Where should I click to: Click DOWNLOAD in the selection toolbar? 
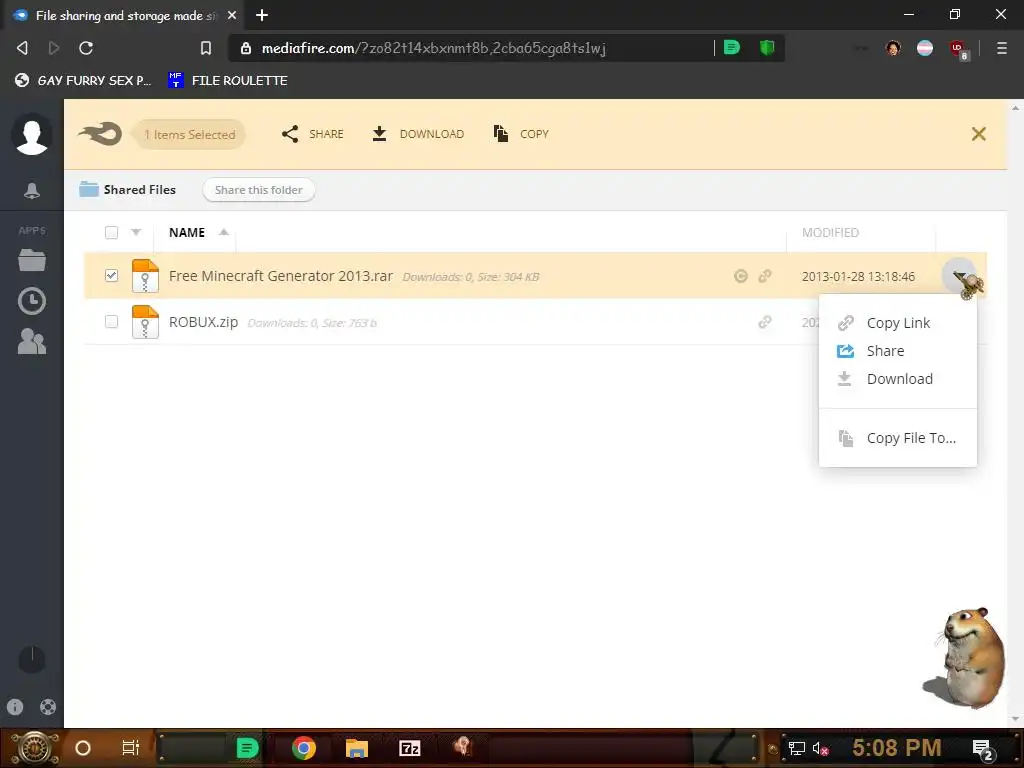(x=418, y=134)
